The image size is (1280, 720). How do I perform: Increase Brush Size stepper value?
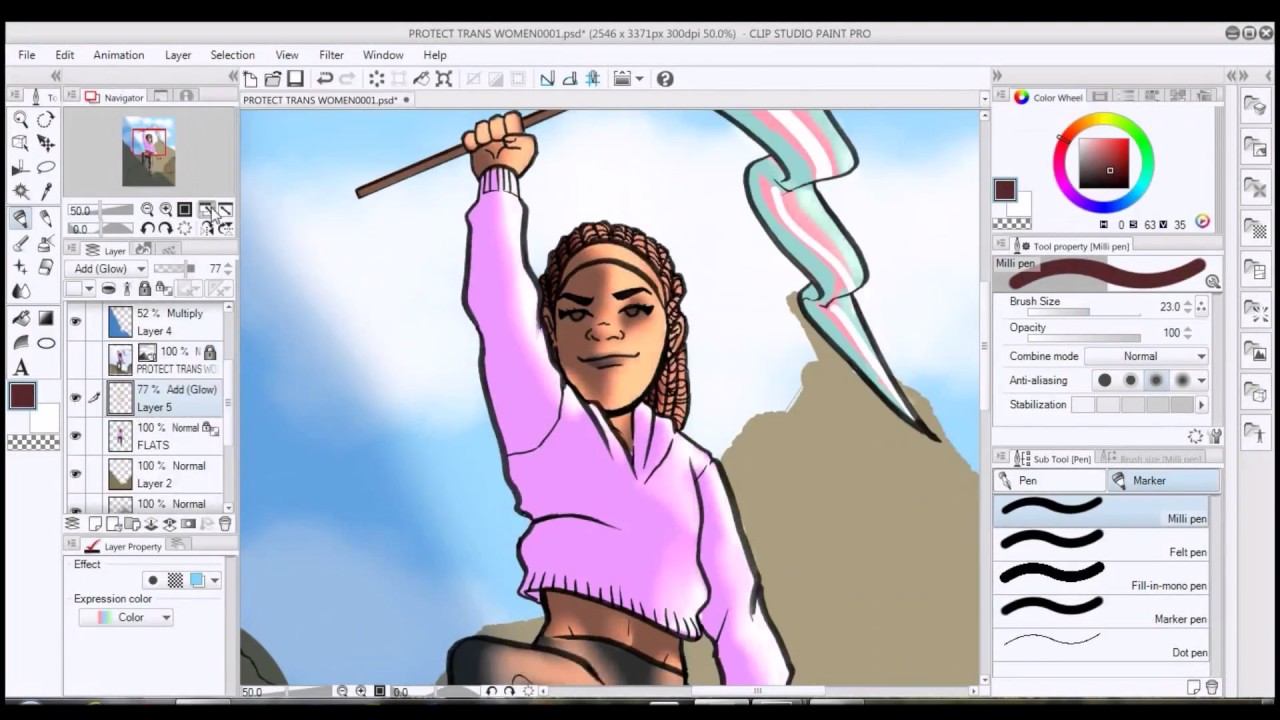pos(1187,303)
